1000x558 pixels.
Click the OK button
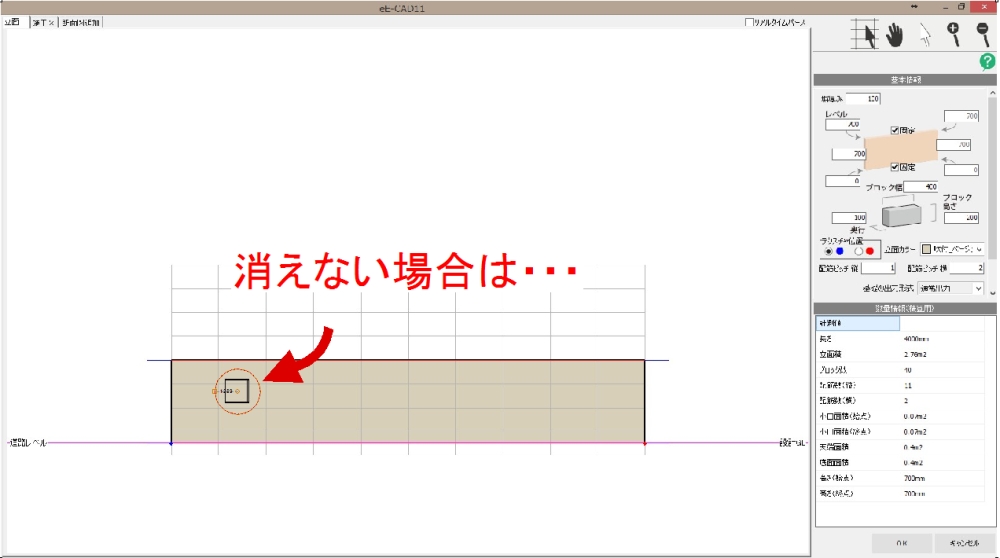pyautogui.click(x=902, y=543)
